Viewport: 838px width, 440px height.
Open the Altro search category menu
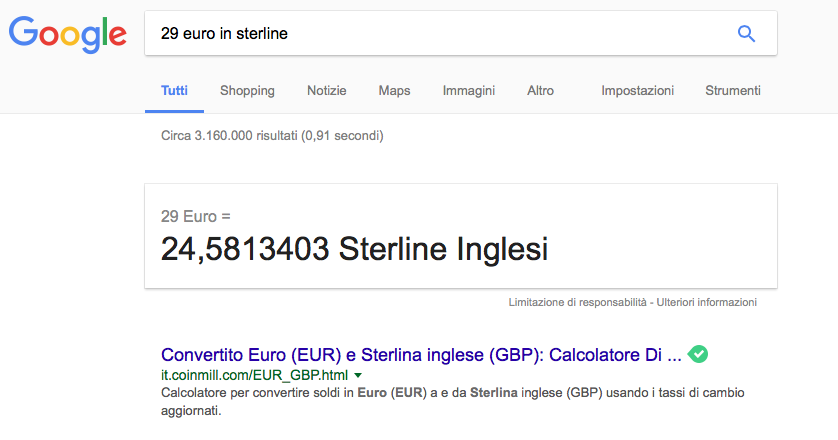[540, 90]
